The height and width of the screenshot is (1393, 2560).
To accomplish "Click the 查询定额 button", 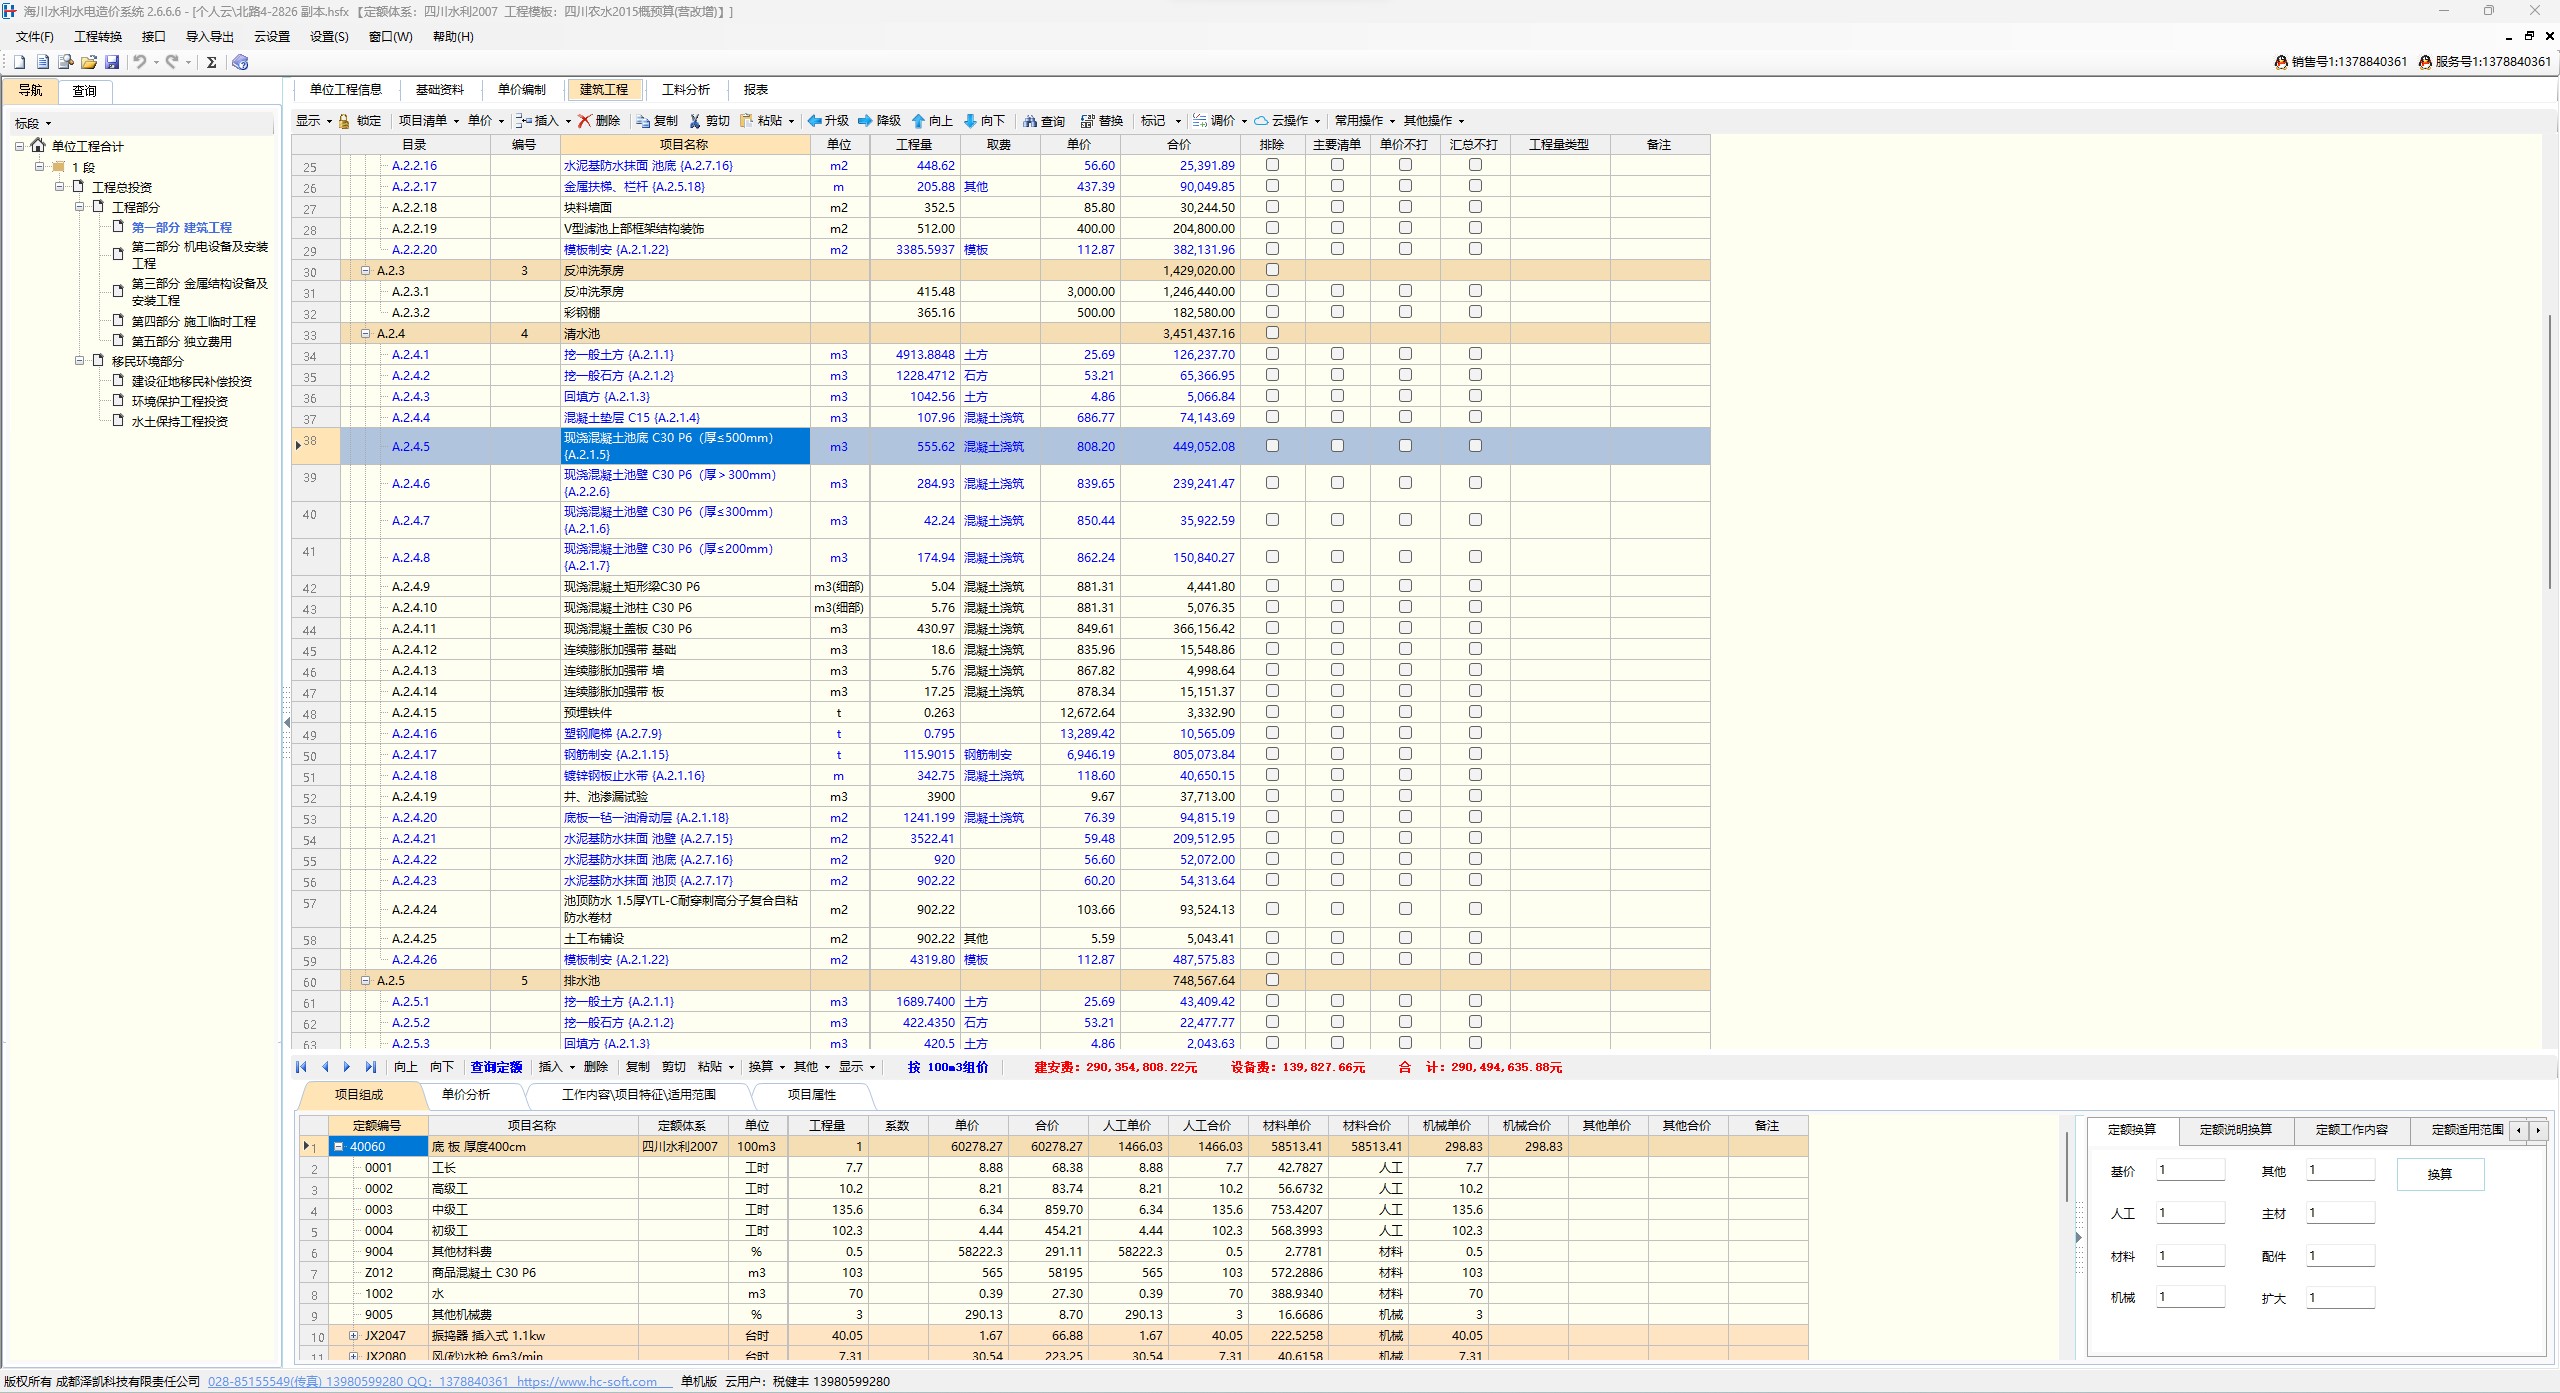I will pos(497,1067).
